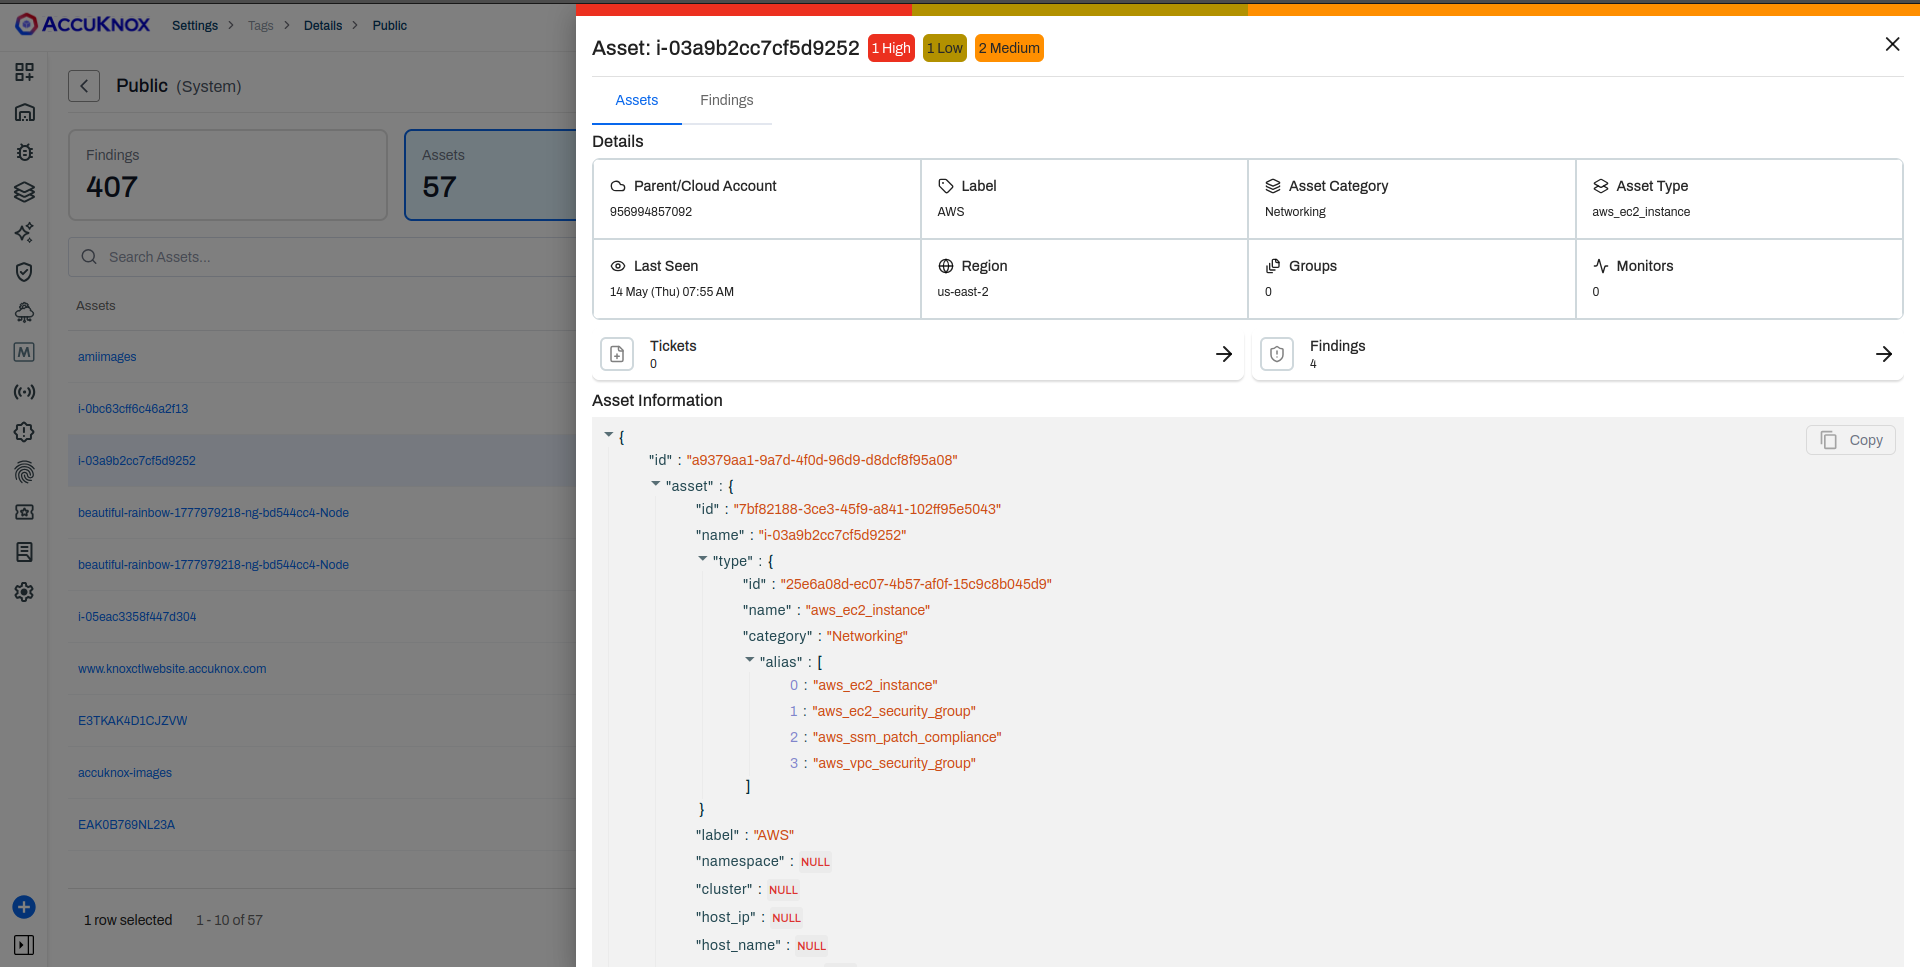Click the search magnifier icon
This screenshot has width=1920, height=967.
tap(89, 257)
